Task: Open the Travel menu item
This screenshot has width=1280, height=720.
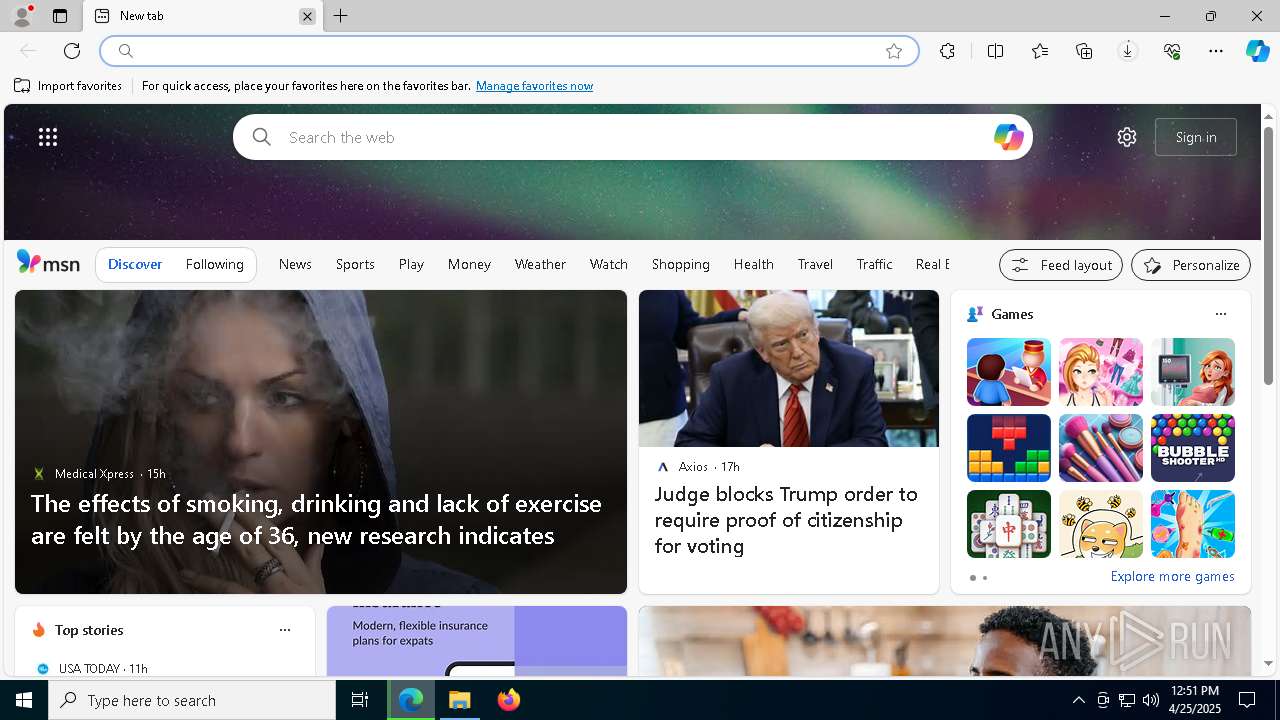Action: 815,264
